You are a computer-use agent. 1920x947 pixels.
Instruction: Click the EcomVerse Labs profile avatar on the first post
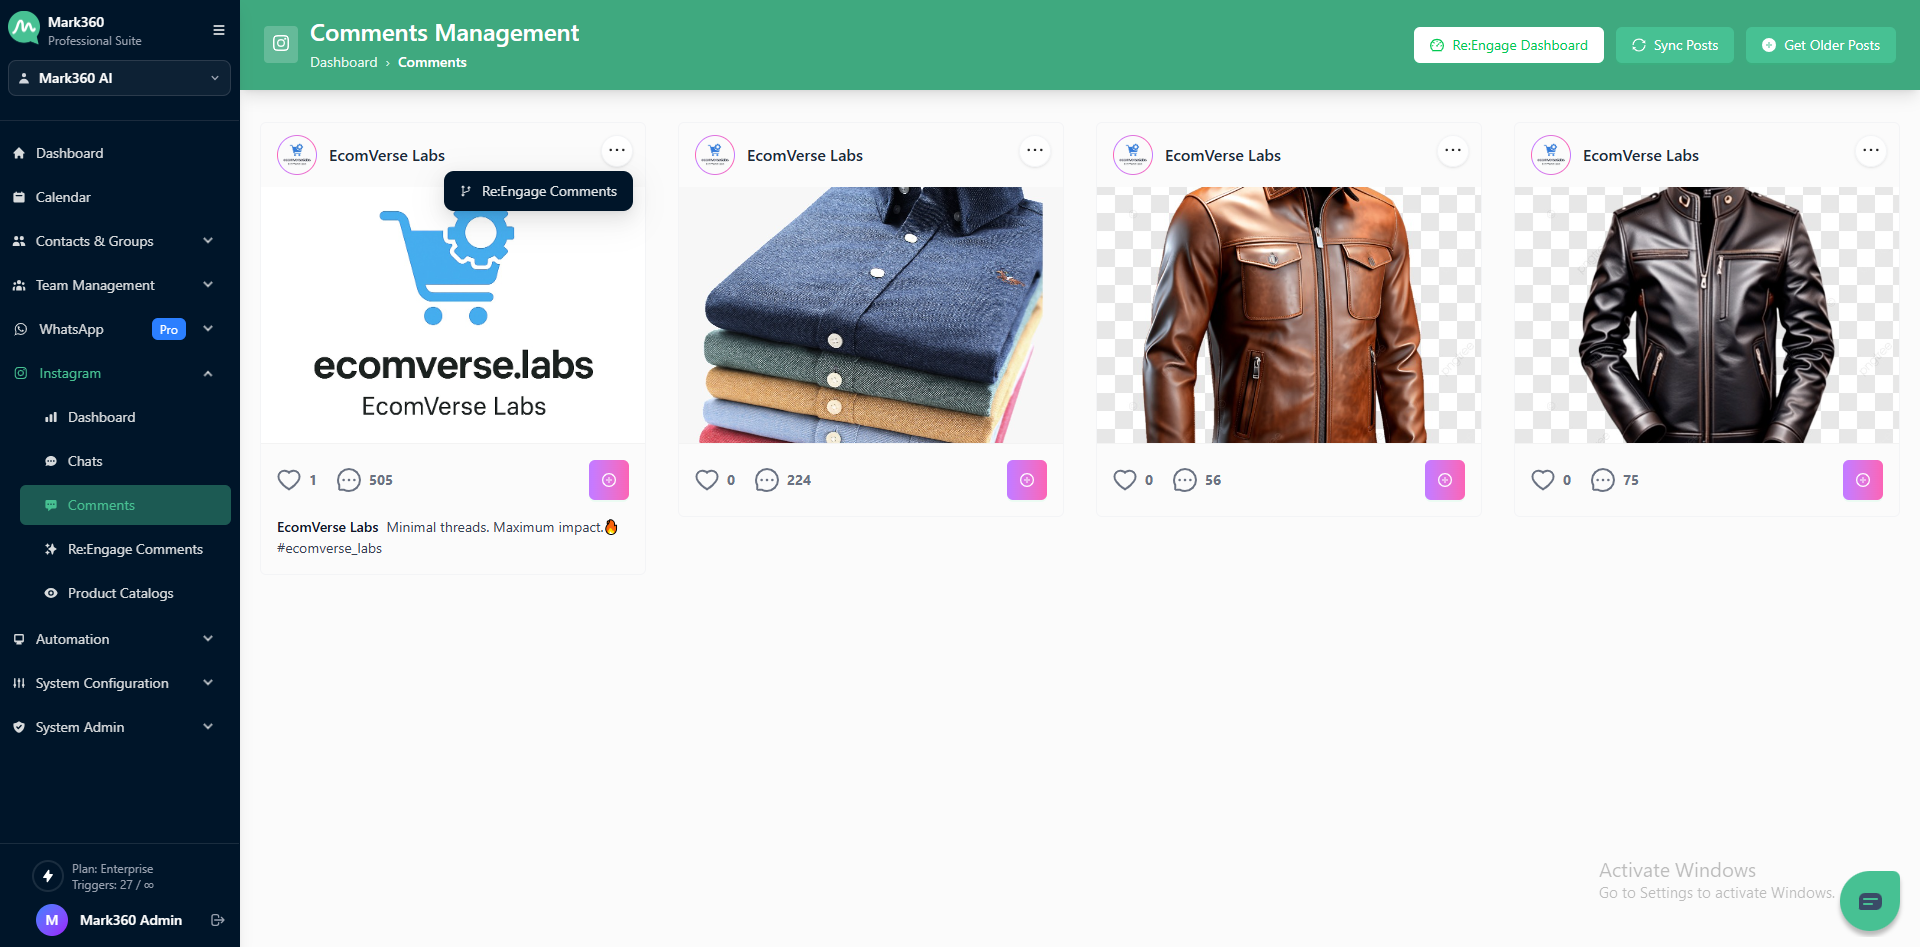click(297, 155)
